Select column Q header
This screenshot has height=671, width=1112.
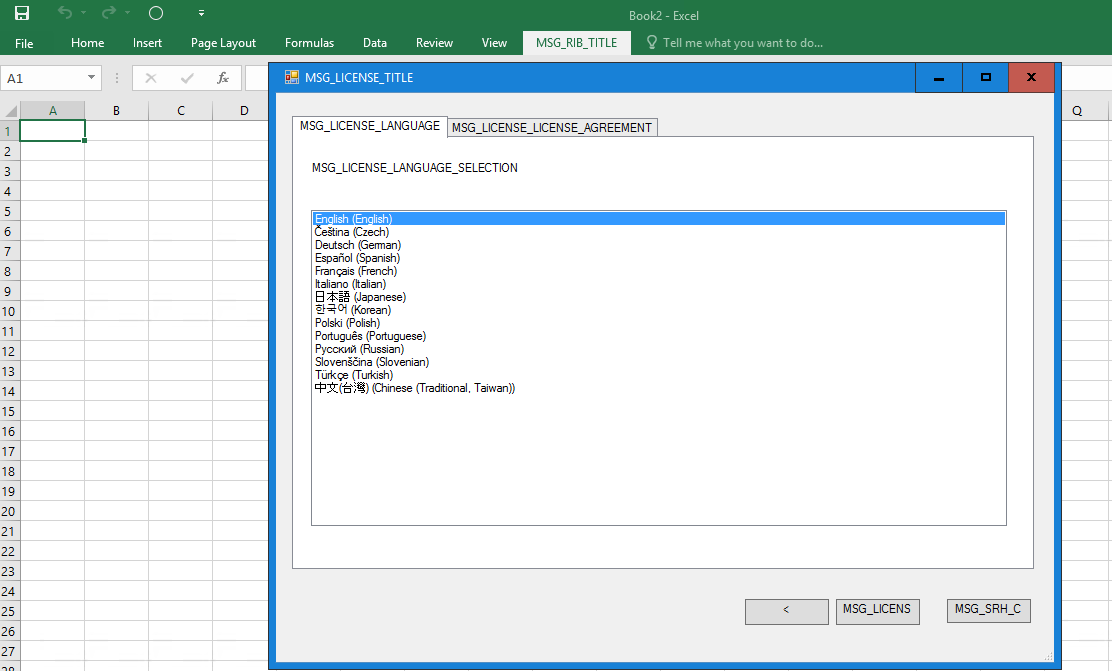[1077, 111]
